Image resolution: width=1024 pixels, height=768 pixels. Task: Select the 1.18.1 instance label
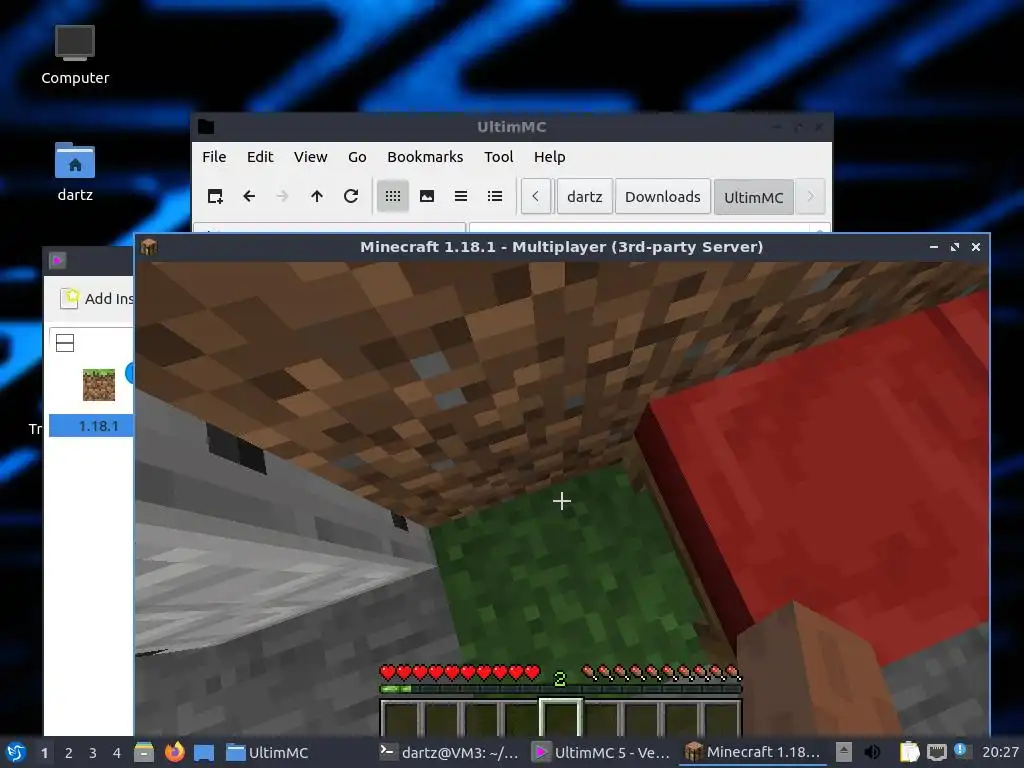tap(98, 426)
